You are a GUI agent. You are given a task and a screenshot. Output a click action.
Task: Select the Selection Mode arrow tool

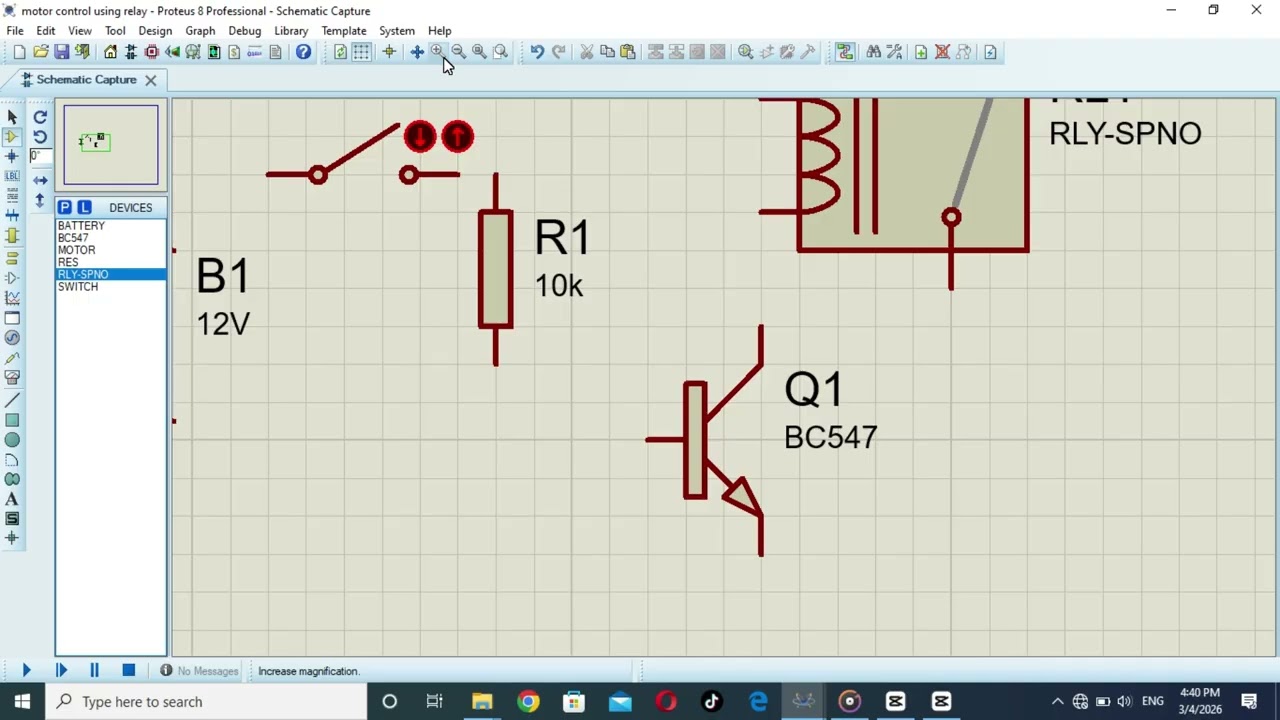click(12, 117)
